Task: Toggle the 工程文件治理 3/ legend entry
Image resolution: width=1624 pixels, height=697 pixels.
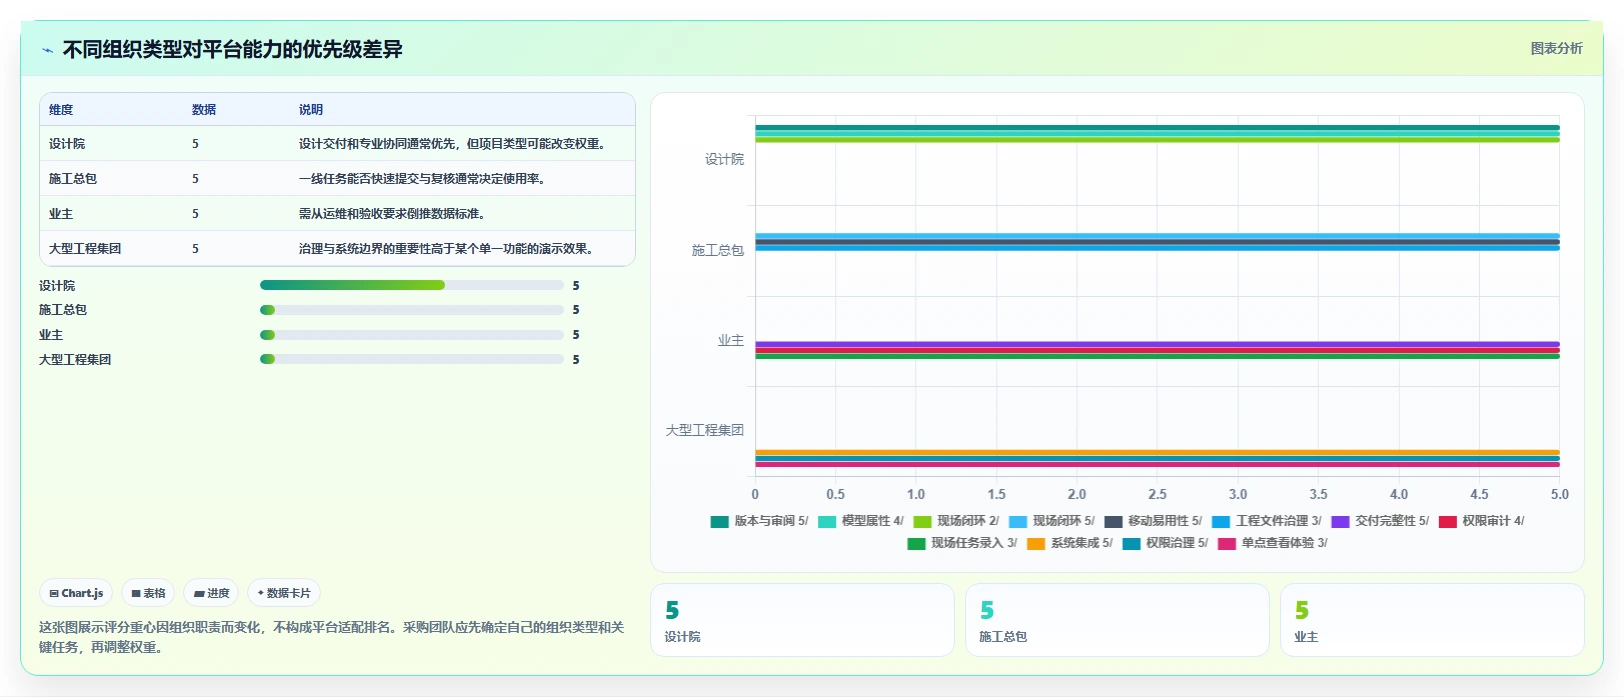Action: click(1266, 521)
